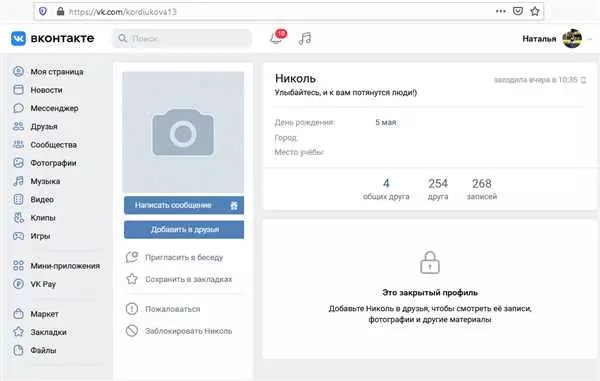
Task: Click the search magnifier icon
Action: click(122, 38)
